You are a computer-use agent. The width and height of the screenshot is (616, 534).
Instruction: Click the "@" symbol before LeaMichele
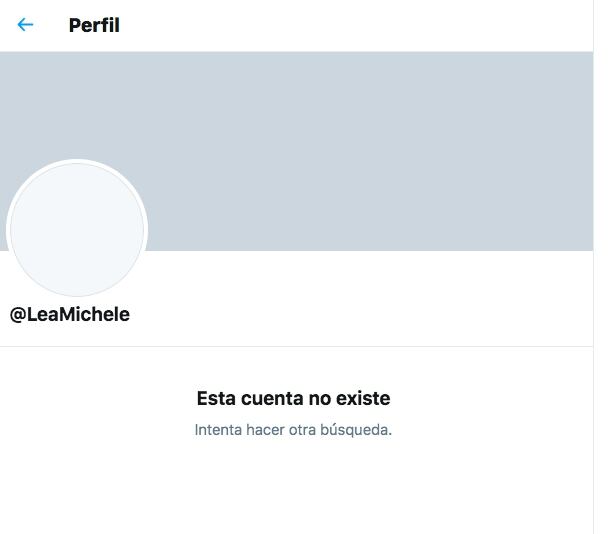point(18,315)
